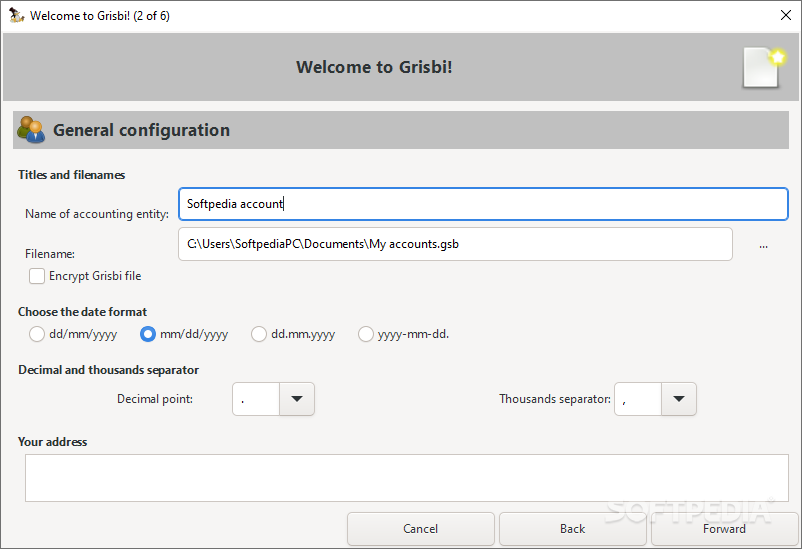The width and height of the screenshot is (802, 549).
Task: Click the Decimal and thousands separator heading
Action: click(108, 370)
